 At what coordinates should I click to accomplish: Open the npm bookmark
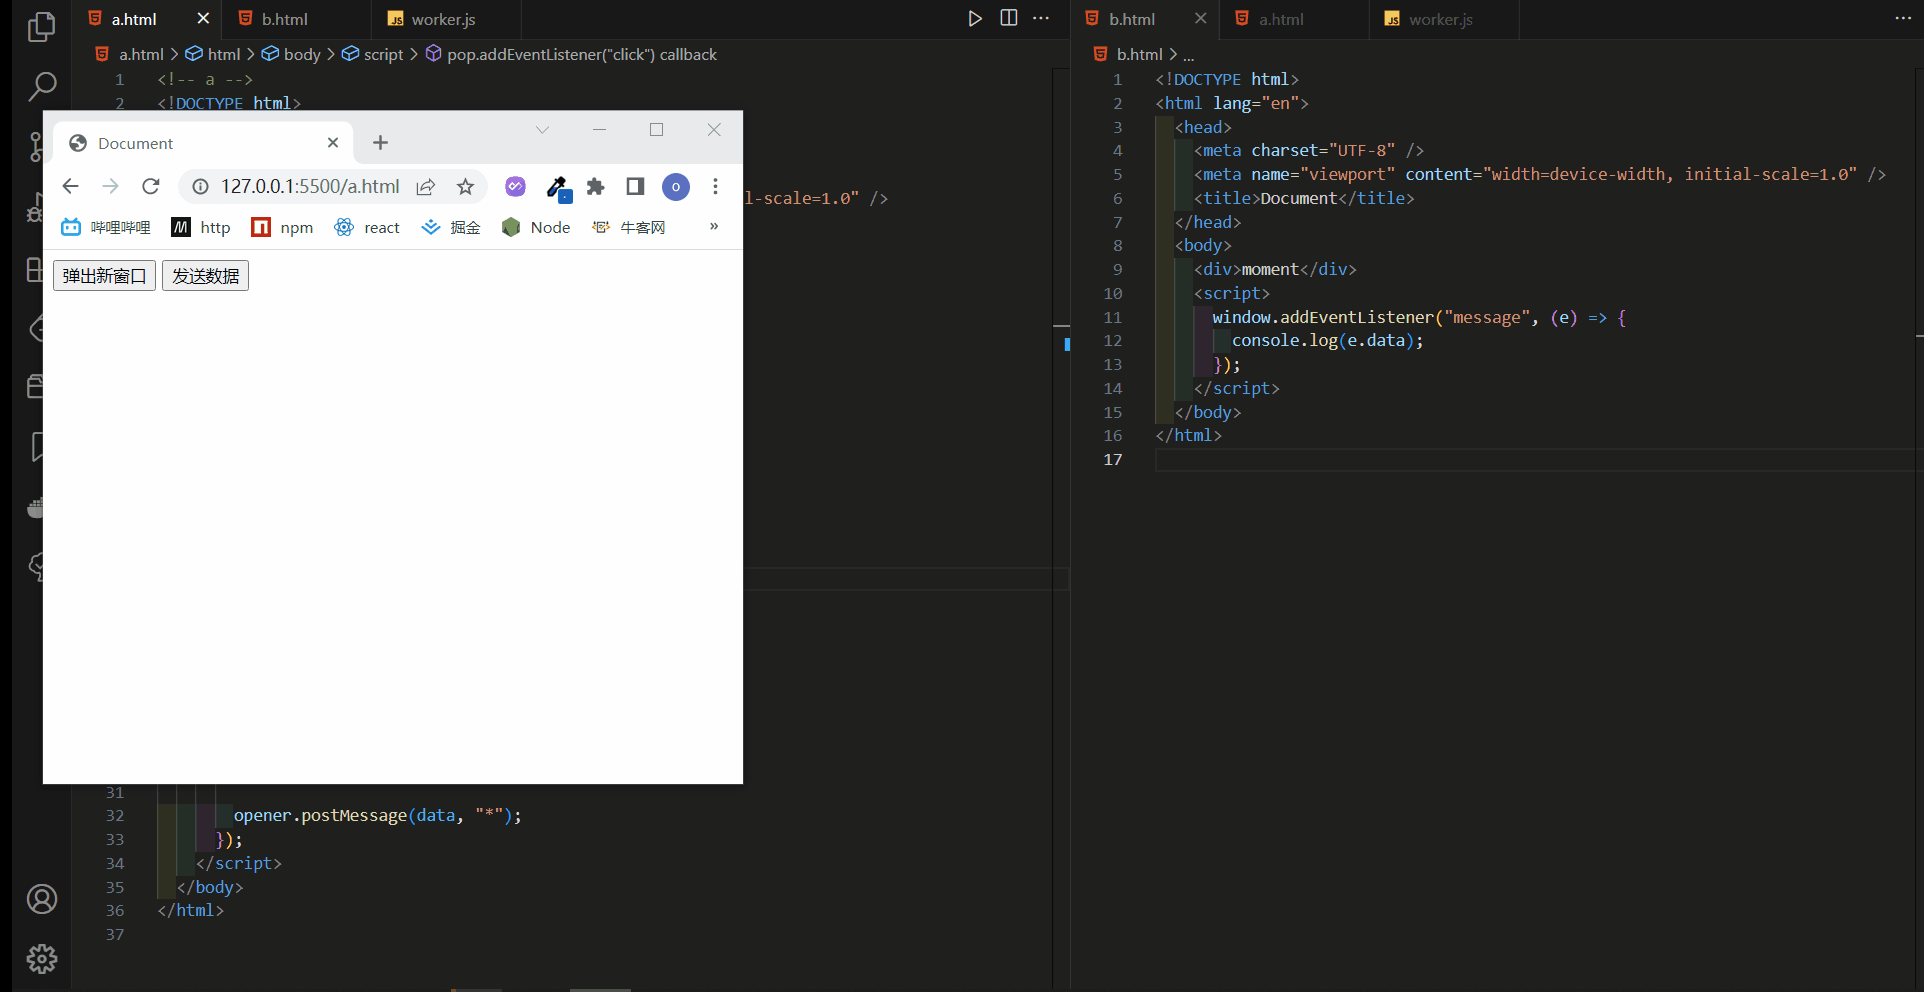click(x=282, y=227)
